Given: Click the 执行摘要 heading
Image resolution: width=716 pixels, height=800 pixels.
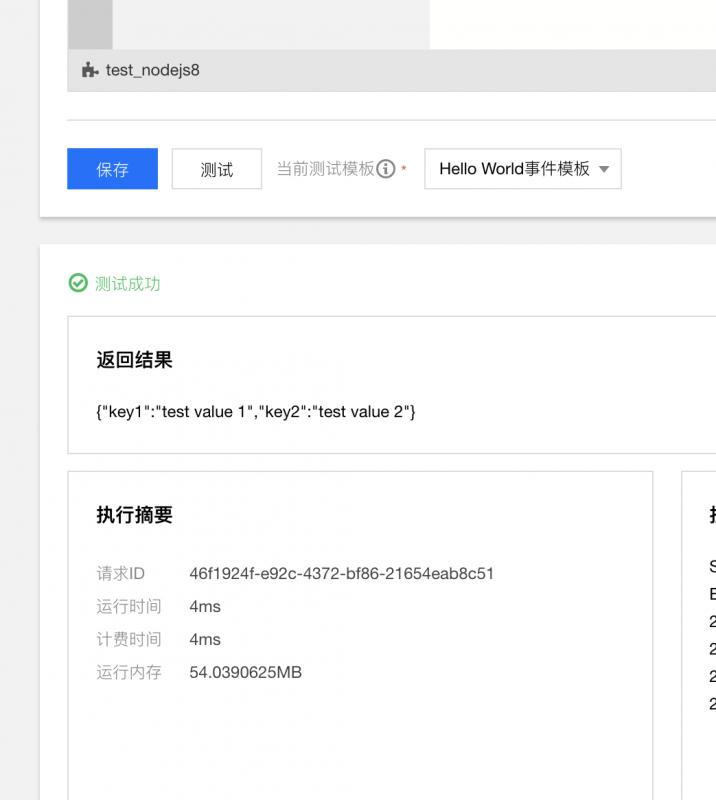Looking at the screenshot, I should 135,515.
